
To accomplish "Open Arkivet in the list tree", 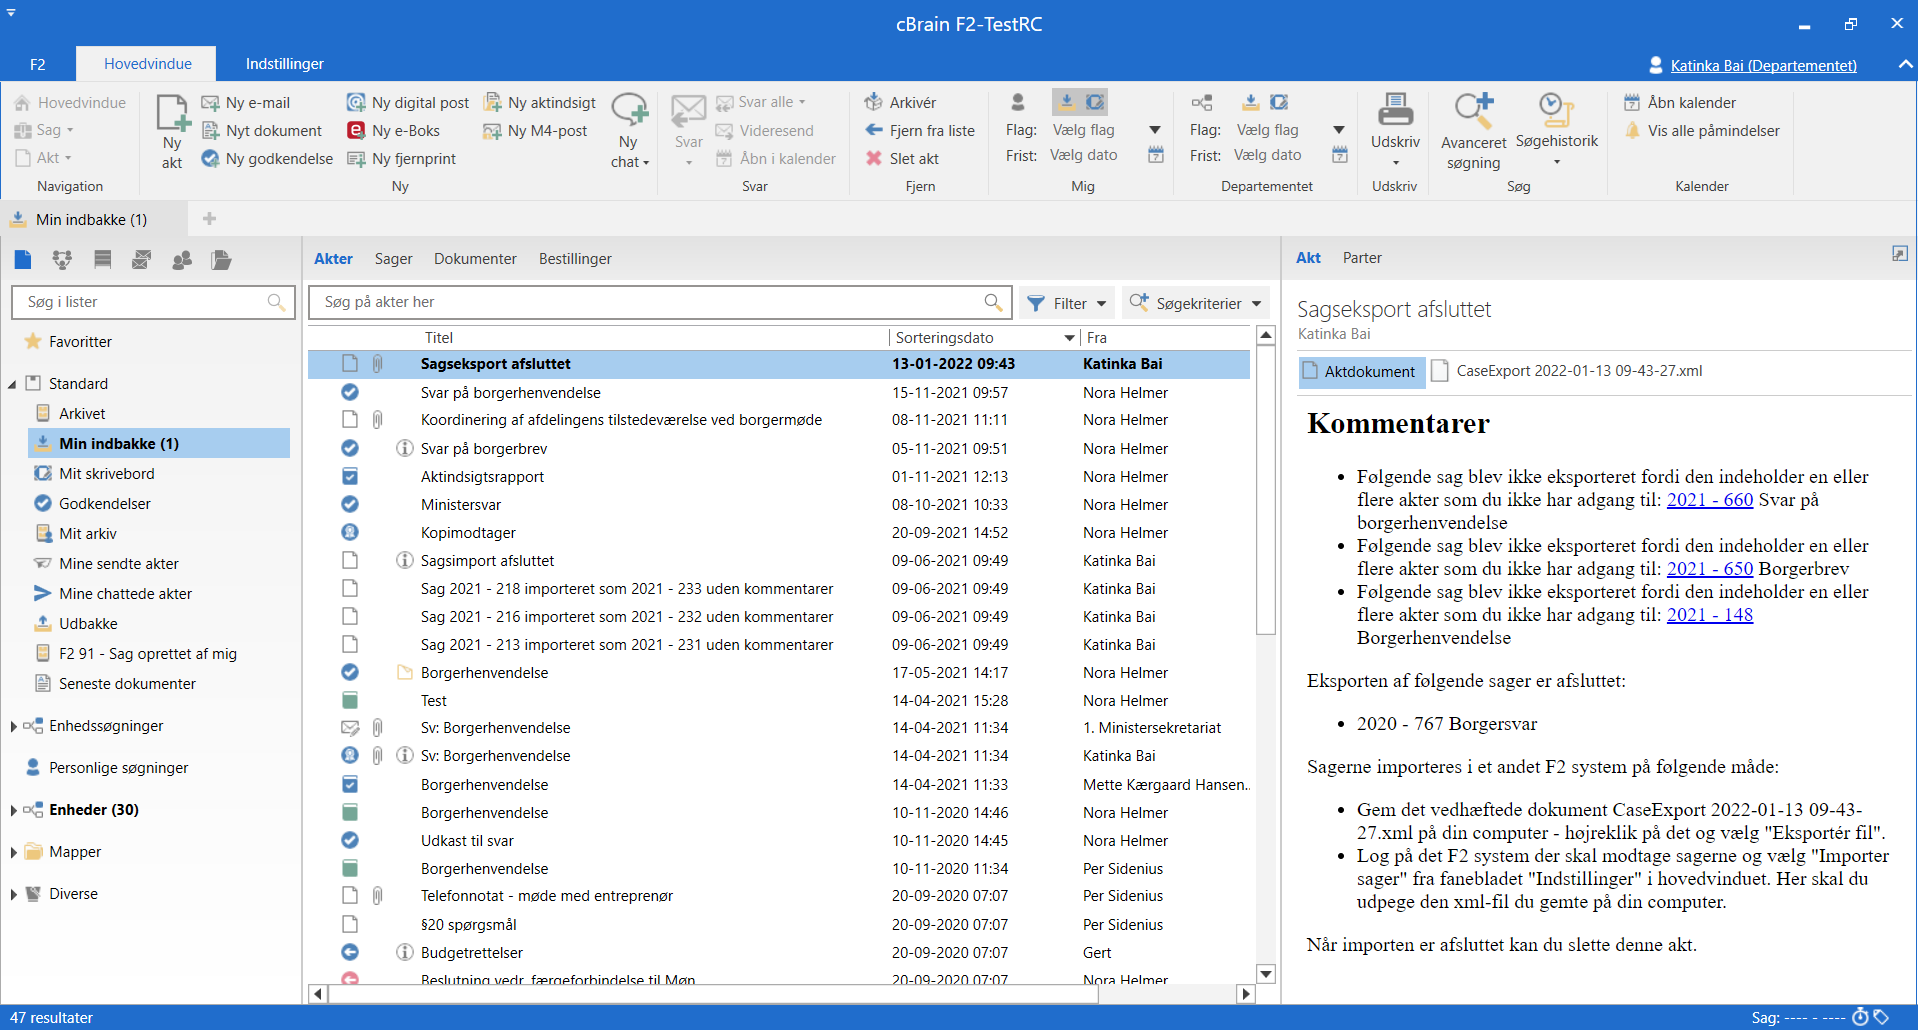I will coord(82,414).
